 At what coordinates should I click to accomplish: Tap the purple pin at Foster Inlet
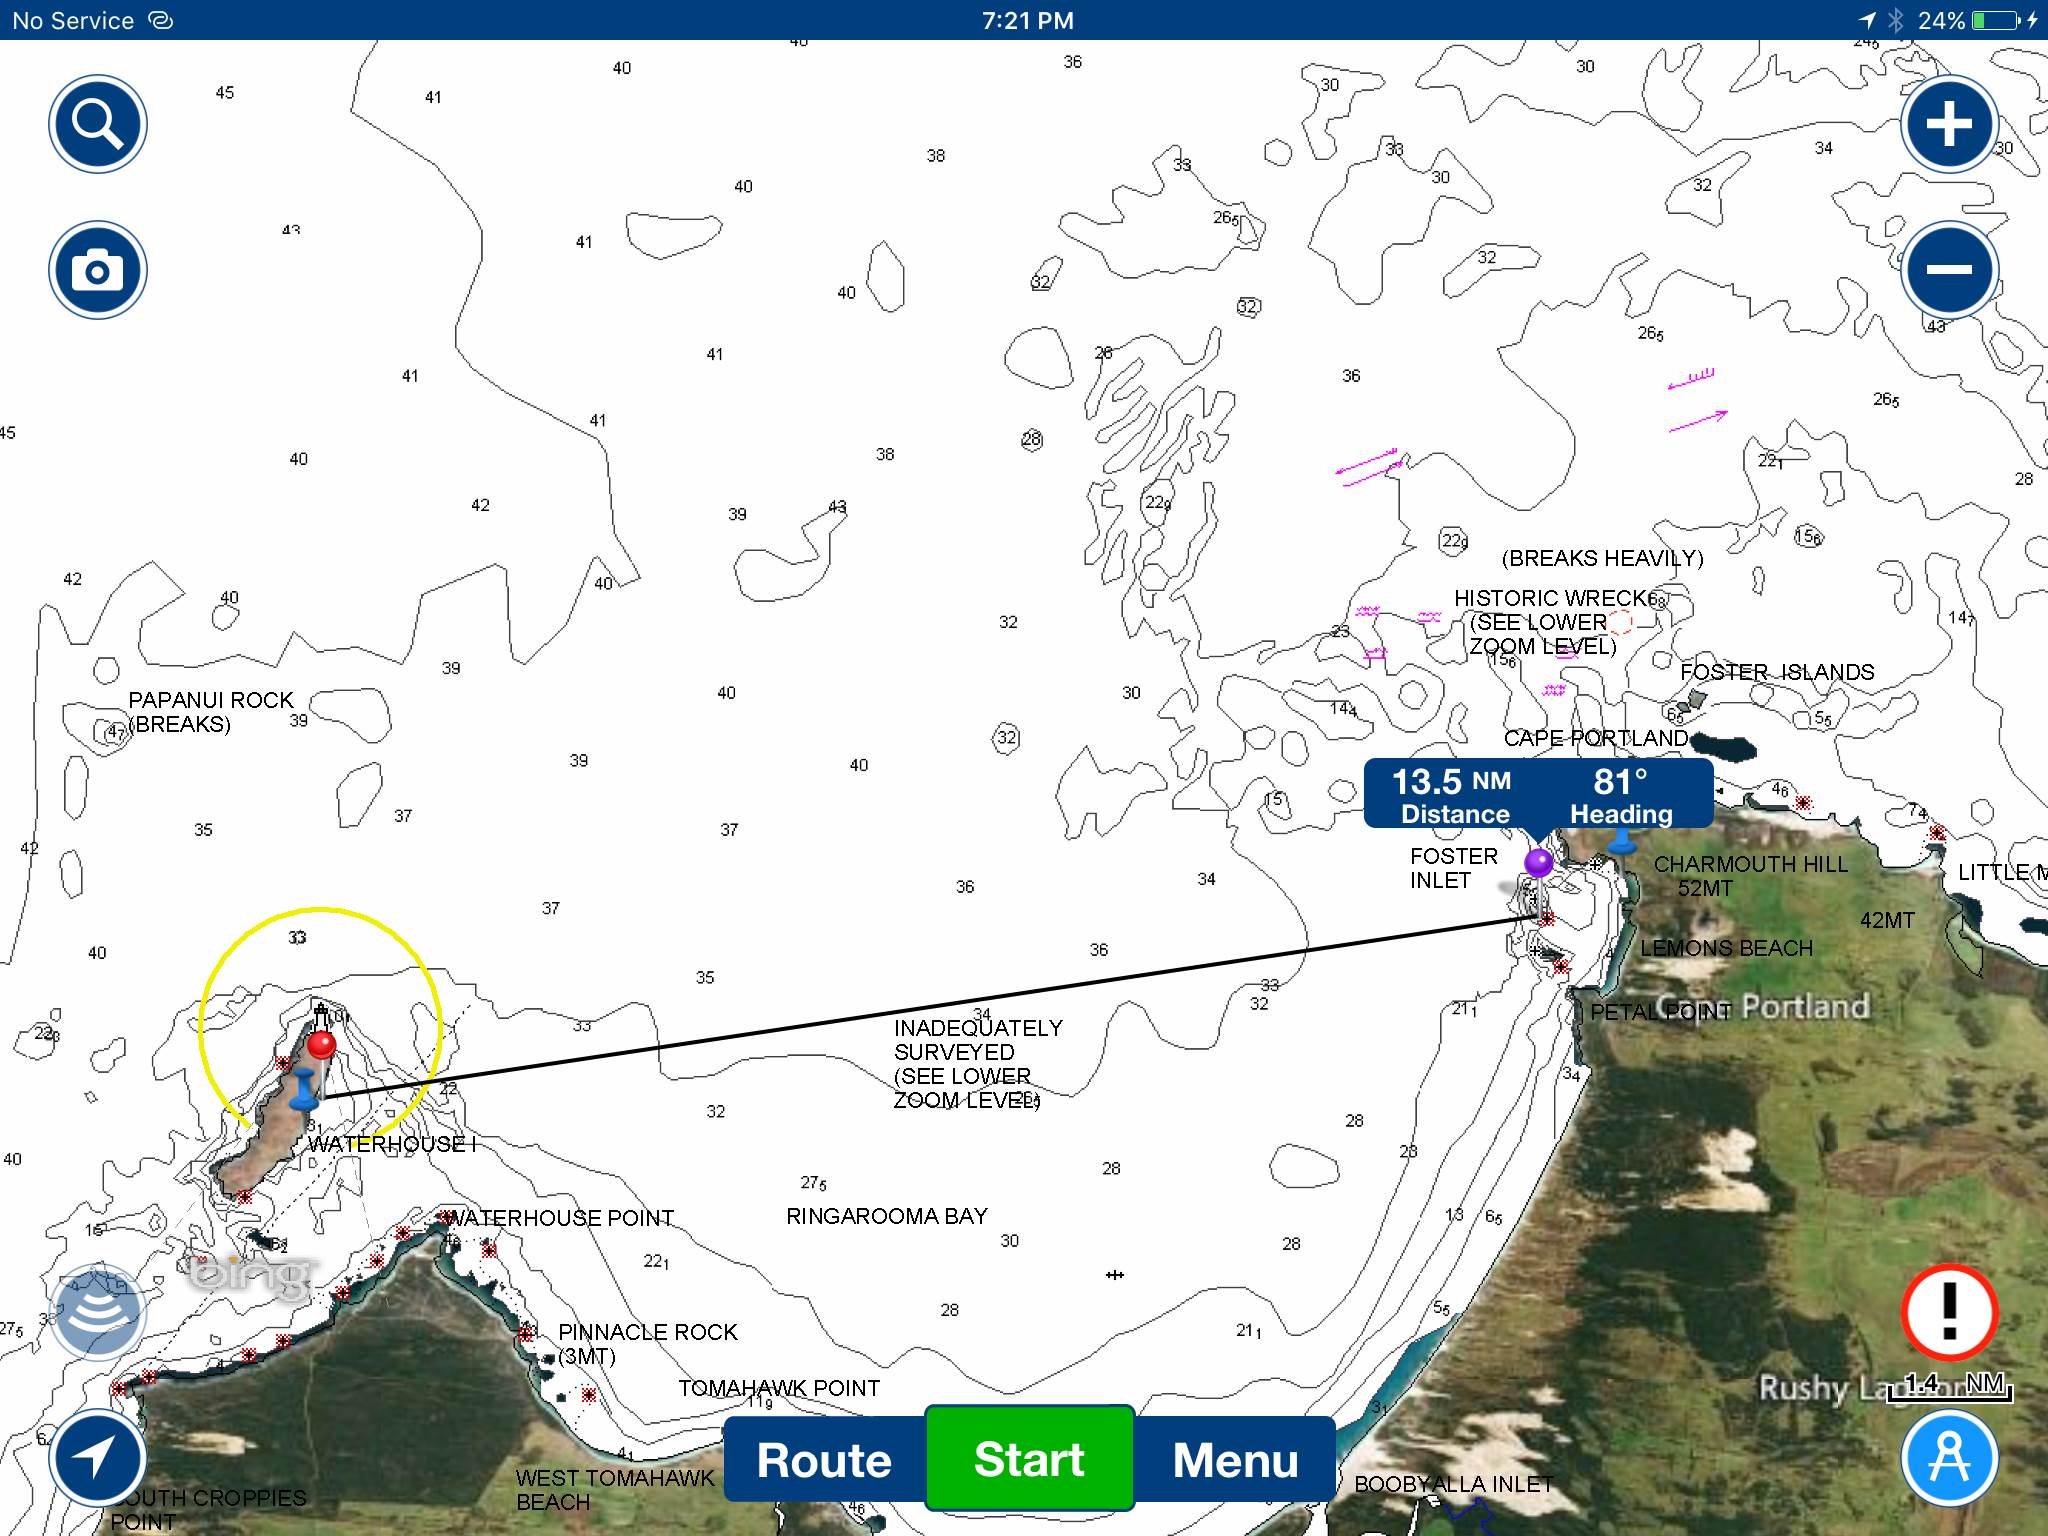click(x=1538, y=862)
